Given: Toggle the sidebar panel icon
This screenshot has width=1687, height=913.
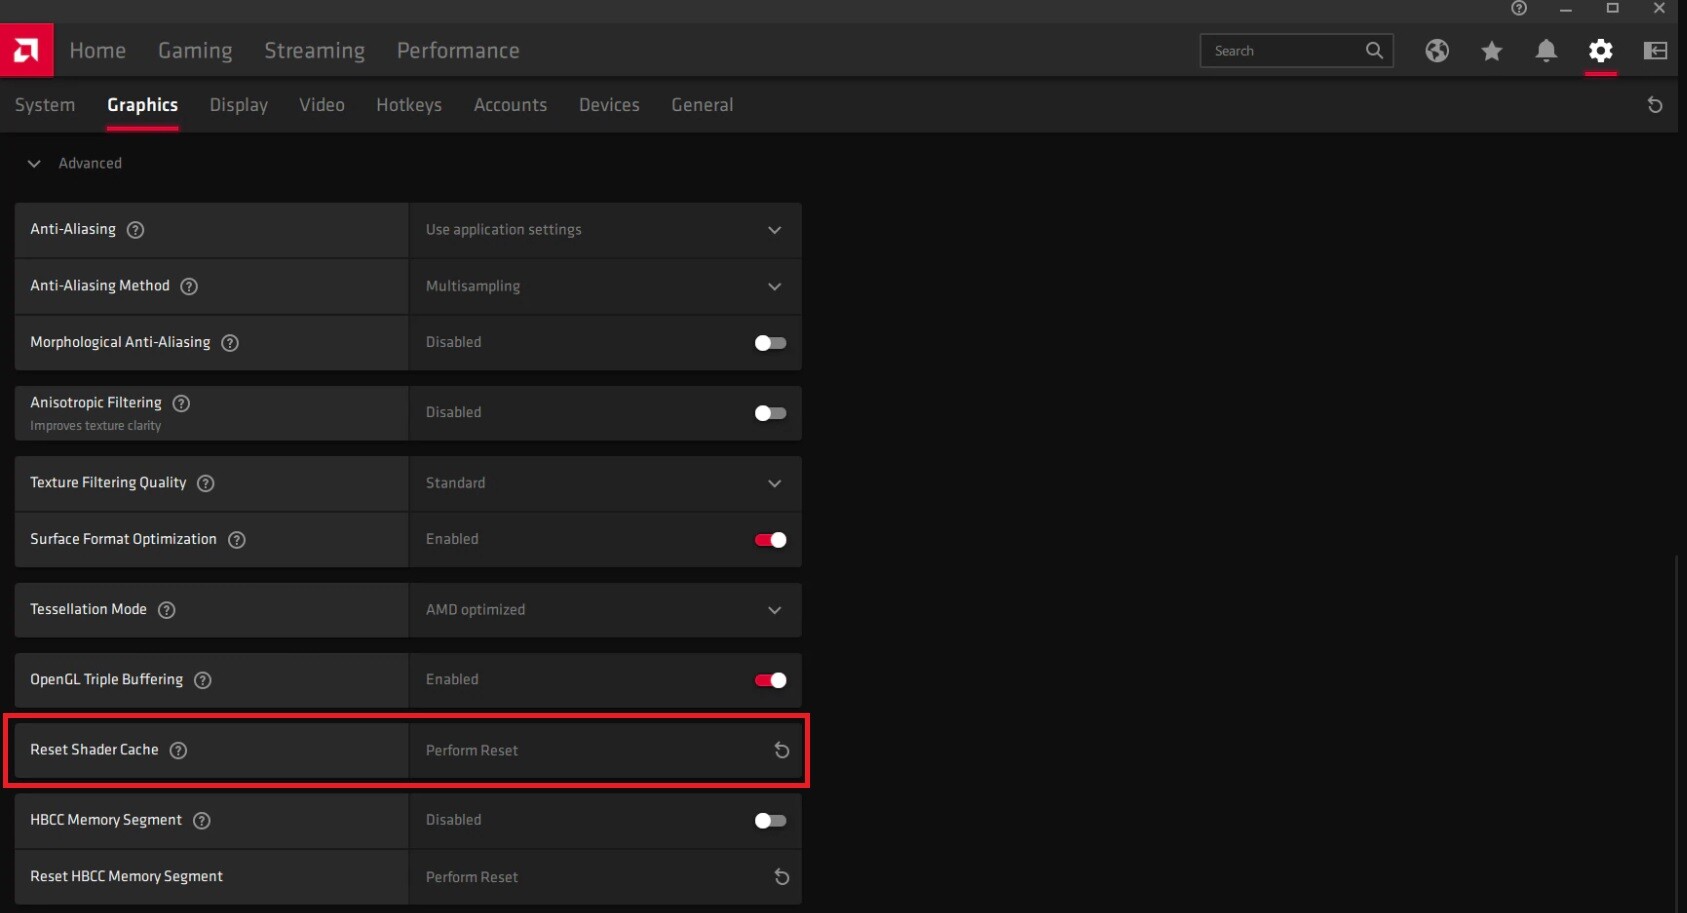Looking at the screenshot, I should point(1655,51).
